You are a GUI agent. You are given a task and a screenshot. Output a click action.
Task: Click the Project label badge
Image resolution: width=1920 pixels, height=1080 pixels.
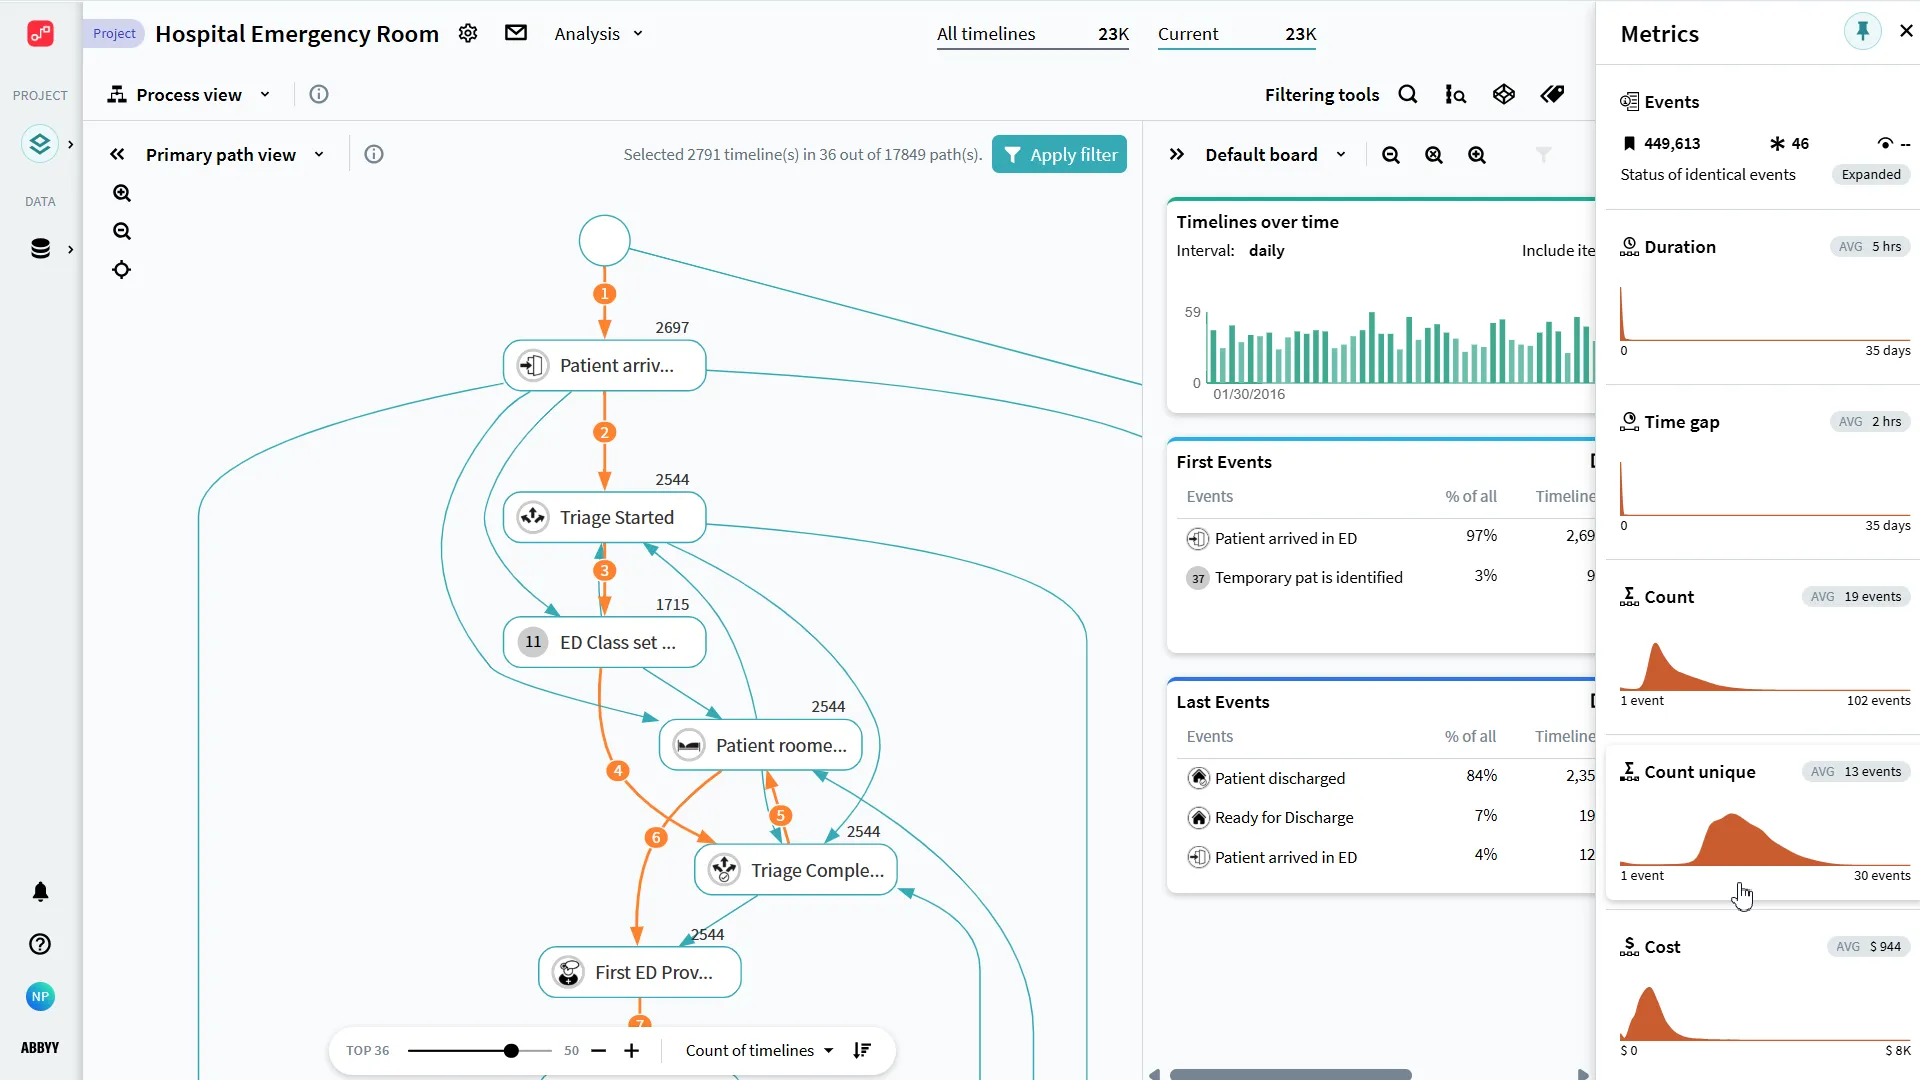[x=114, y=33]
